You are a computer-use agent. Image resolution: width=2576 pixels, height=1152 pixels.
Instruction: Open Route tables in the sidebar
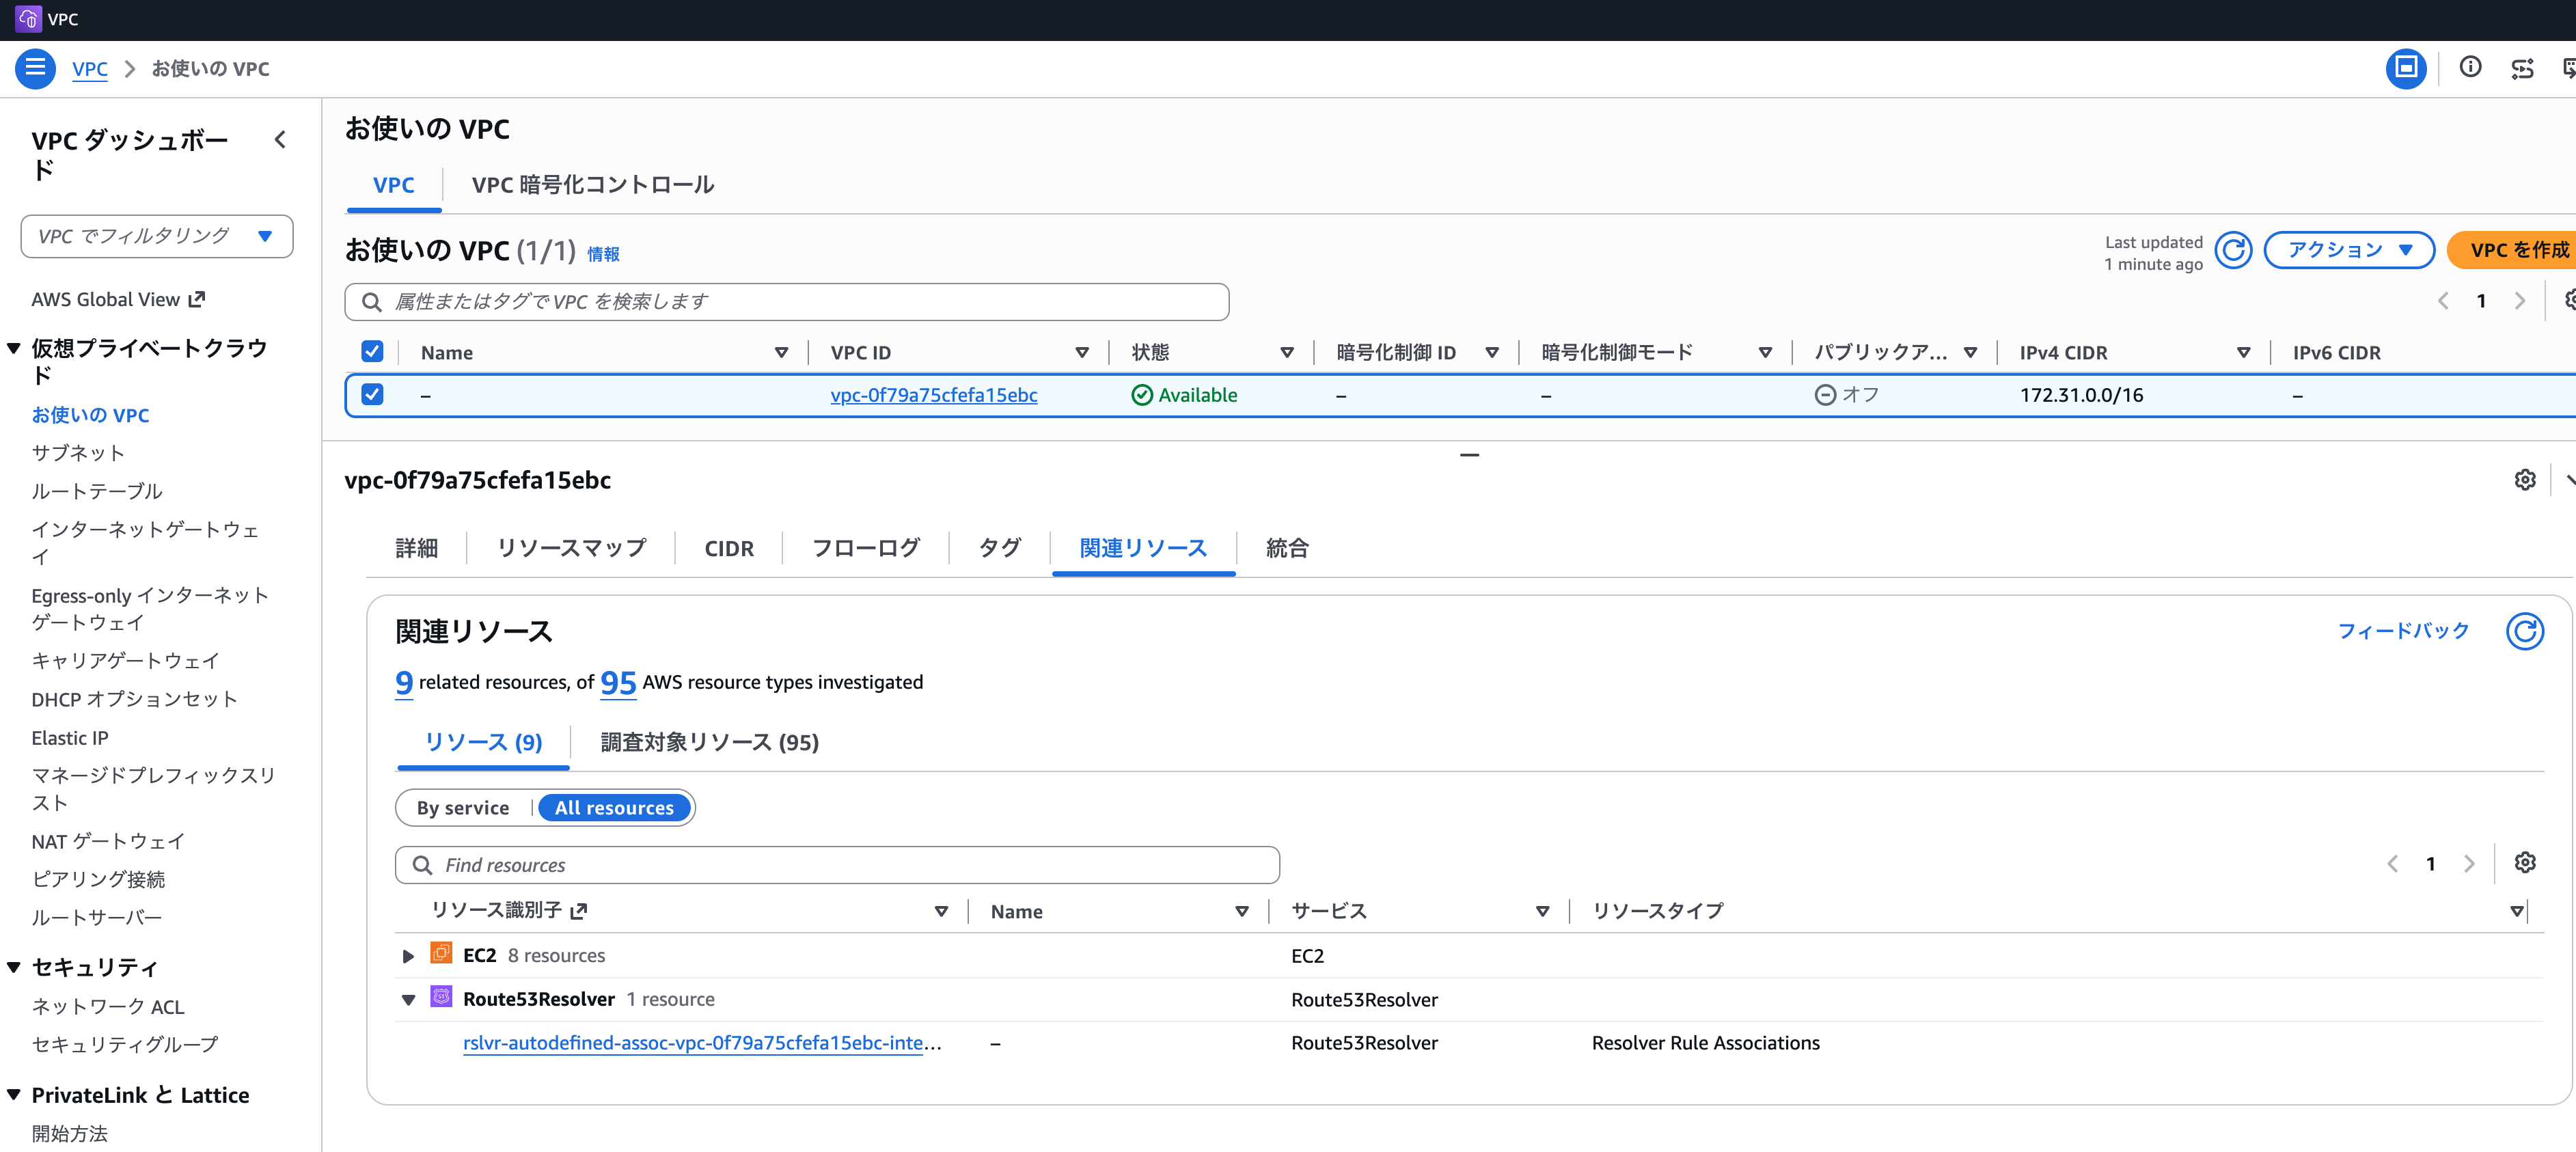point(97,491)
